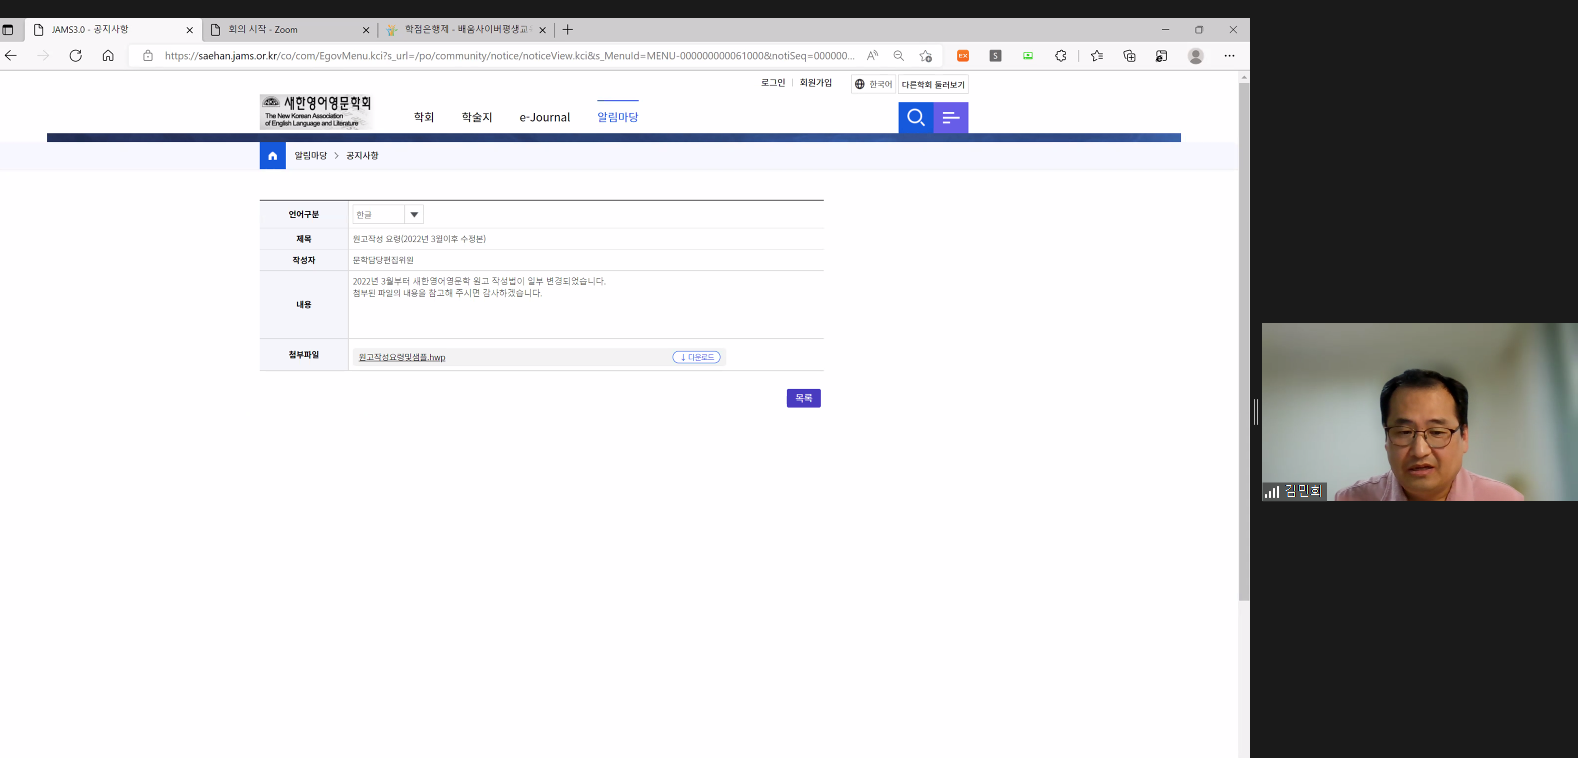Click the Edge collections icon
The height and width of the screenshot is (758, 1578).
pos(1129,56)
